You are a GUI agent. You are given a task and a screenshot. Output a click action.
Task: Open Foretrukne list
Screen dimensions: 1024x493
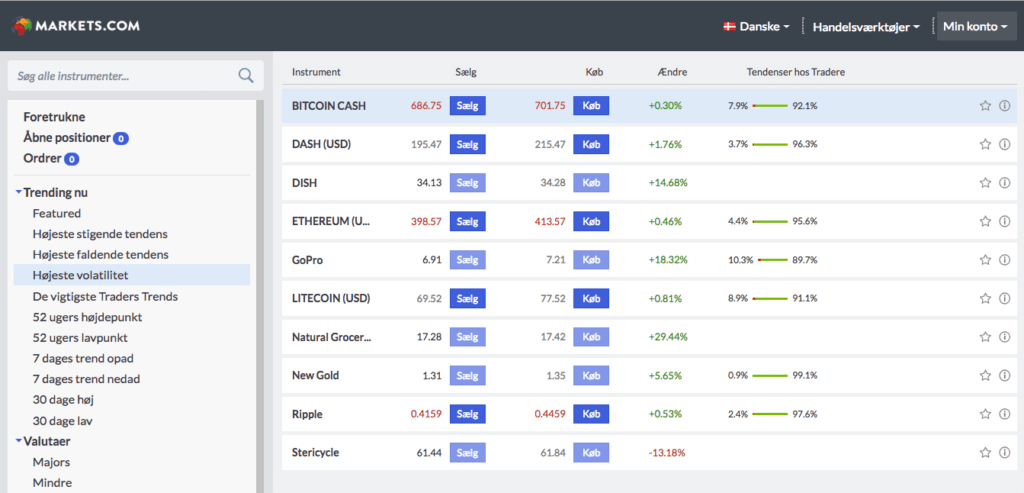point(54,117)
